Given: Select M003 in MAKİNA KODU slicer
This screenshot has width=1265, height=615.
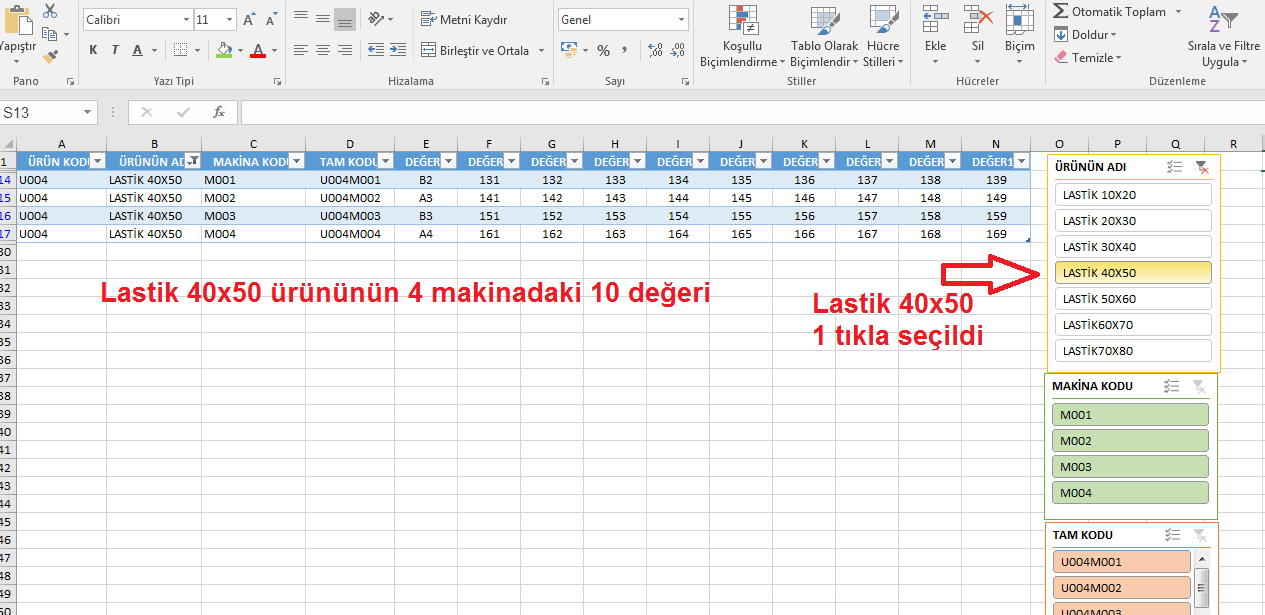Looking at the screenshot, I should (1130, 467).
